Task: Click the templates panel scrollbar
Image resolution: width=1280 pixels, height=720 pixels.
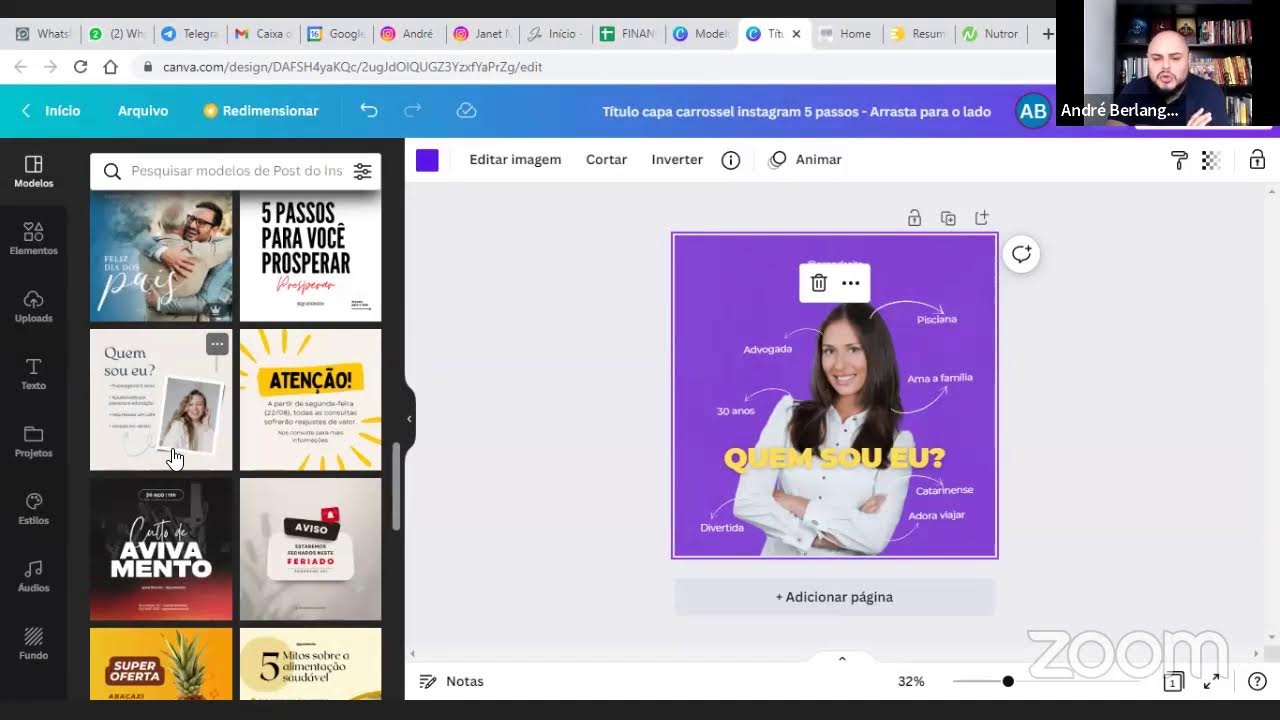Action: click(396, 487)
